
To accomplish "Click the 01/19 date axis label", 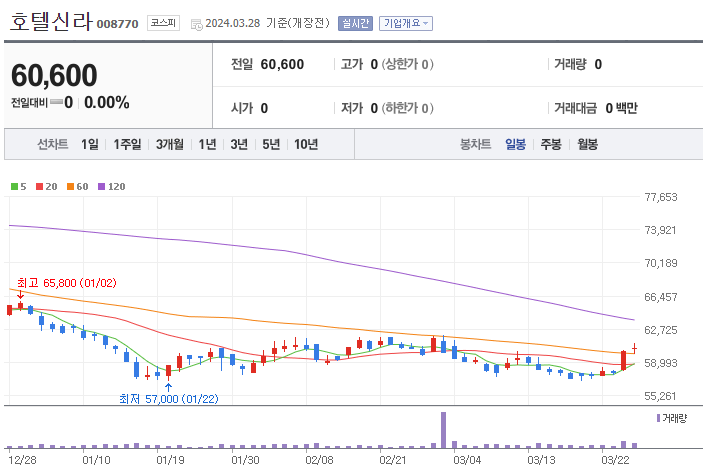I will click(170, 460).
